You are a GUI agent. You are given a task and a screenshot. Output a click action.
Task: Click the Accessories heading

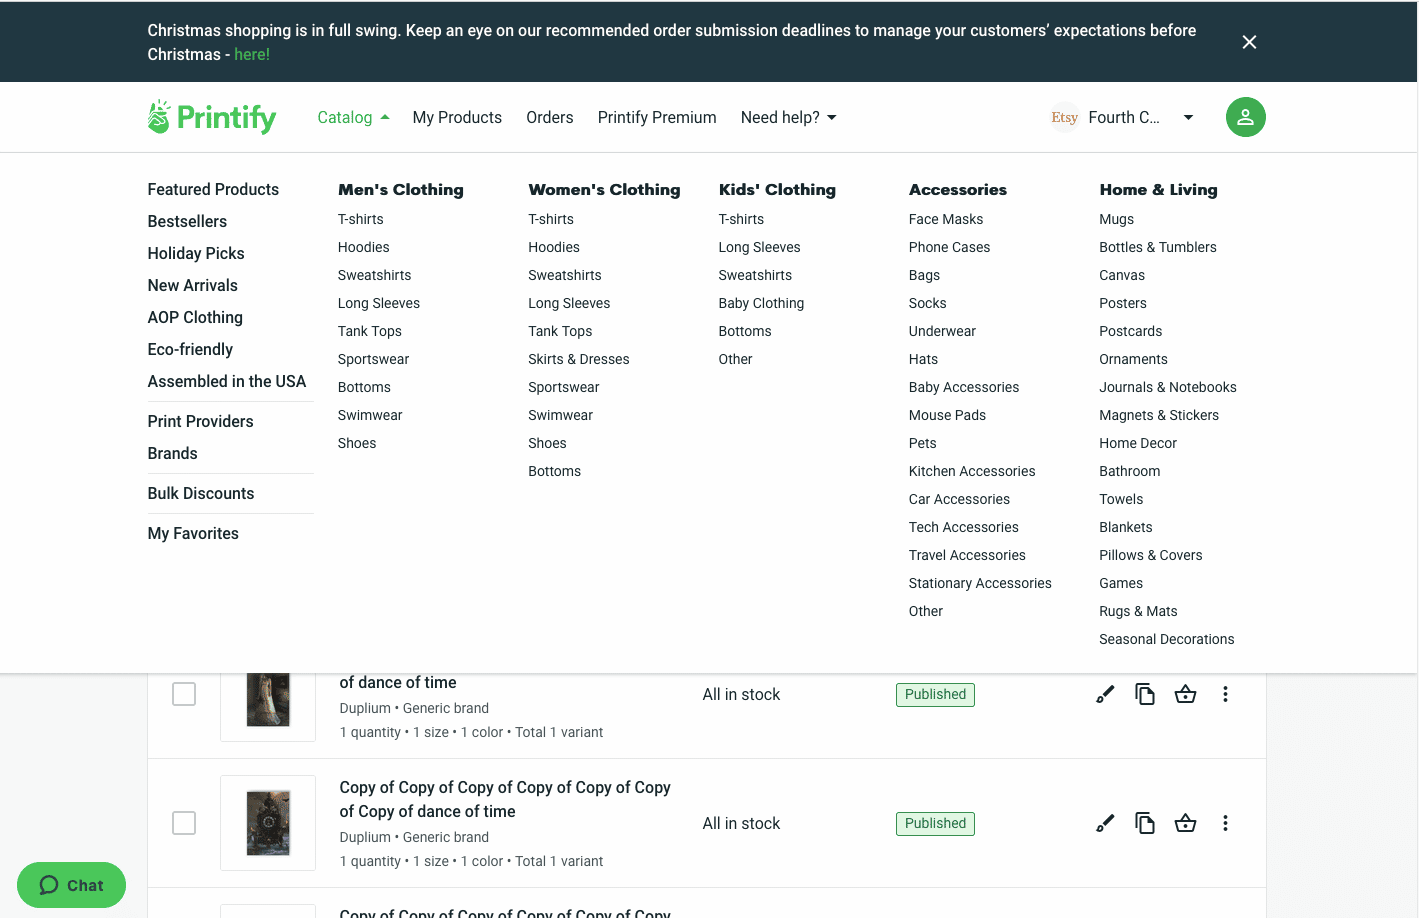[x=957, y=189]
